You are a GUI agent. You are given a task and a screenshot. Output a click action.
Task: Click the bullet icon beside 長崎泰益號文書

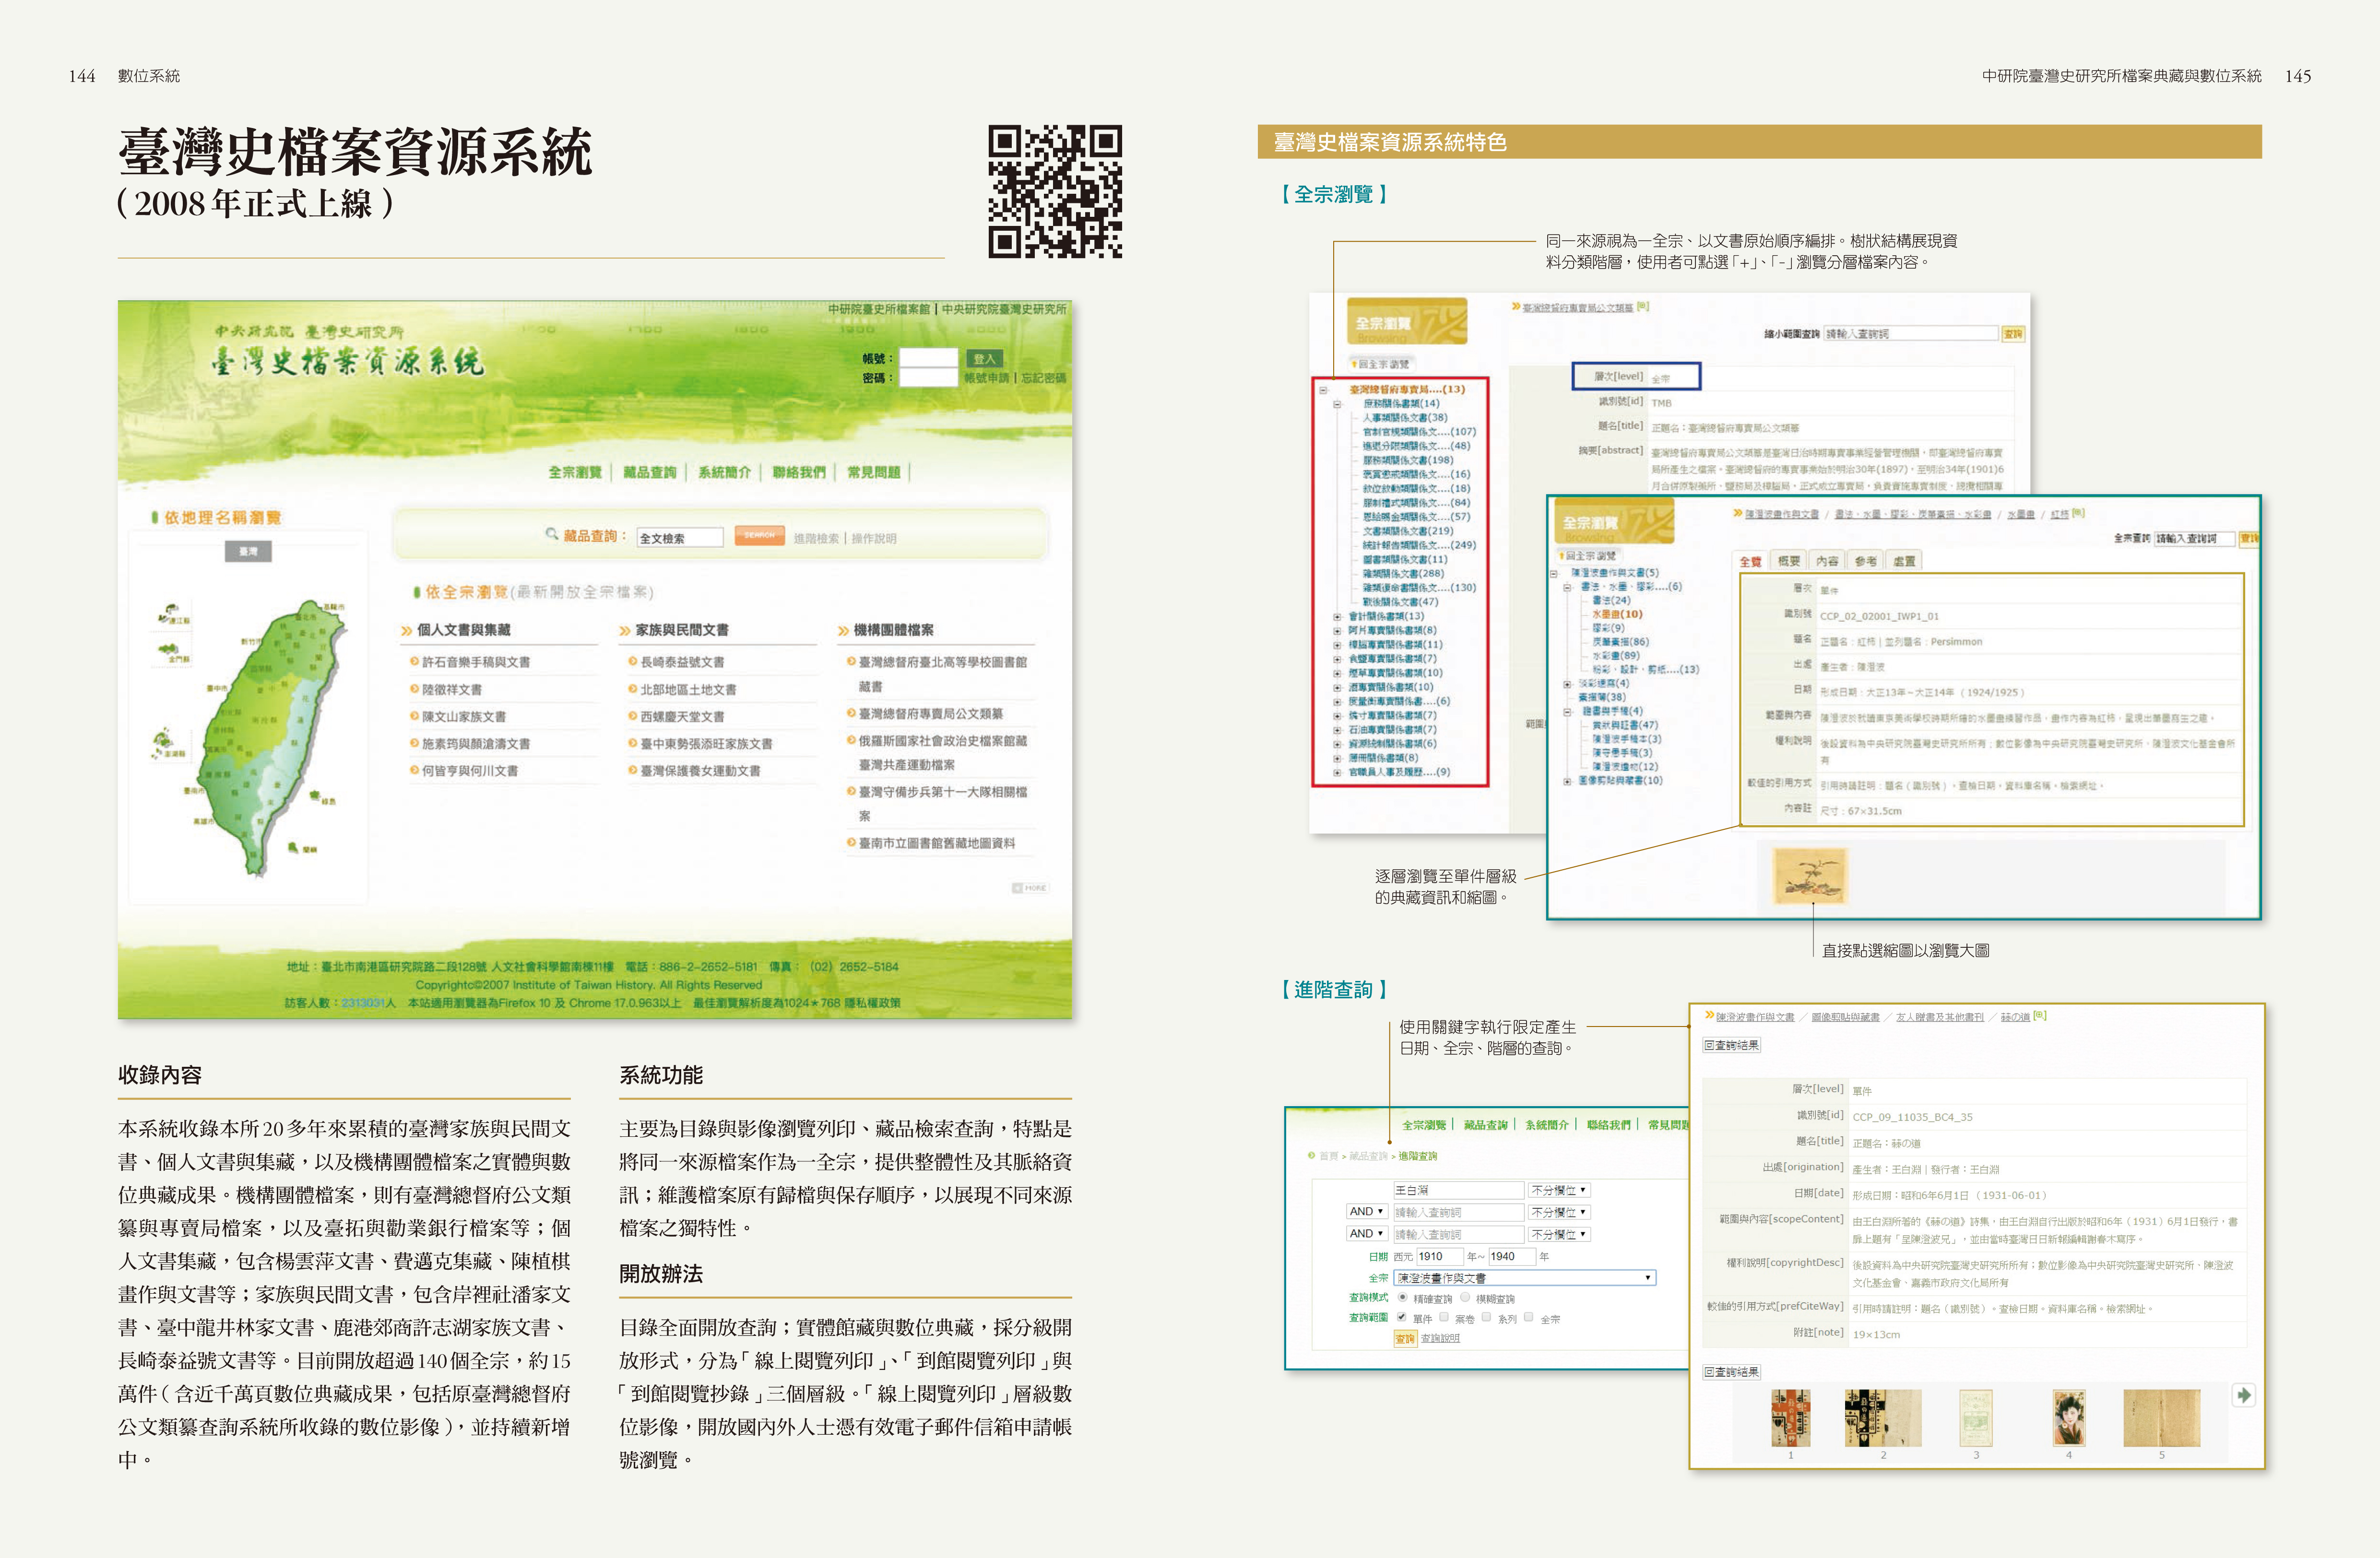[x=632, y=661]
